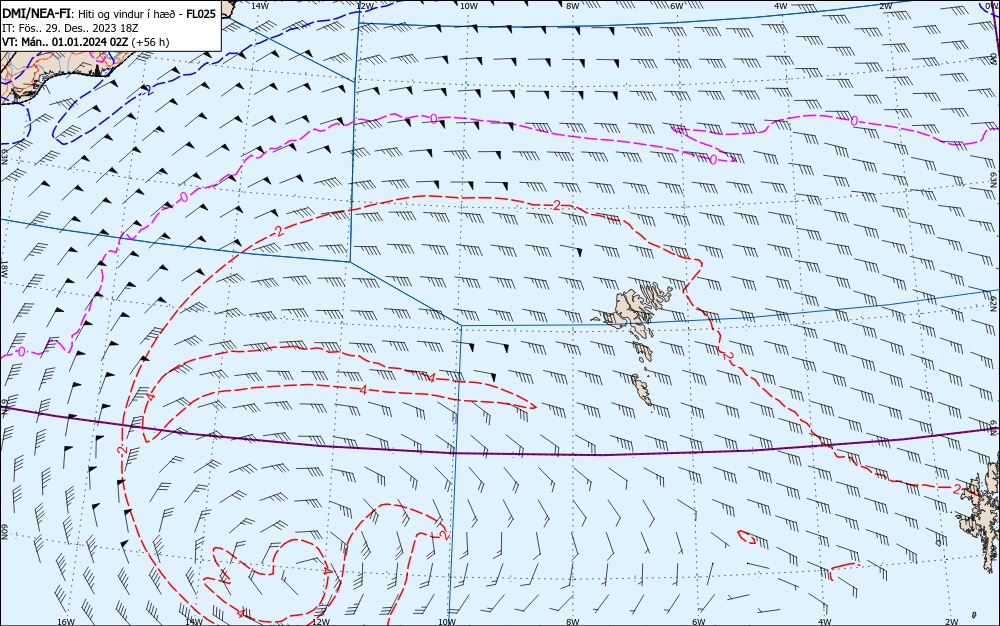Click the '2W' longitude label along the top edge

pyautogui.click(x=885, y=6)
